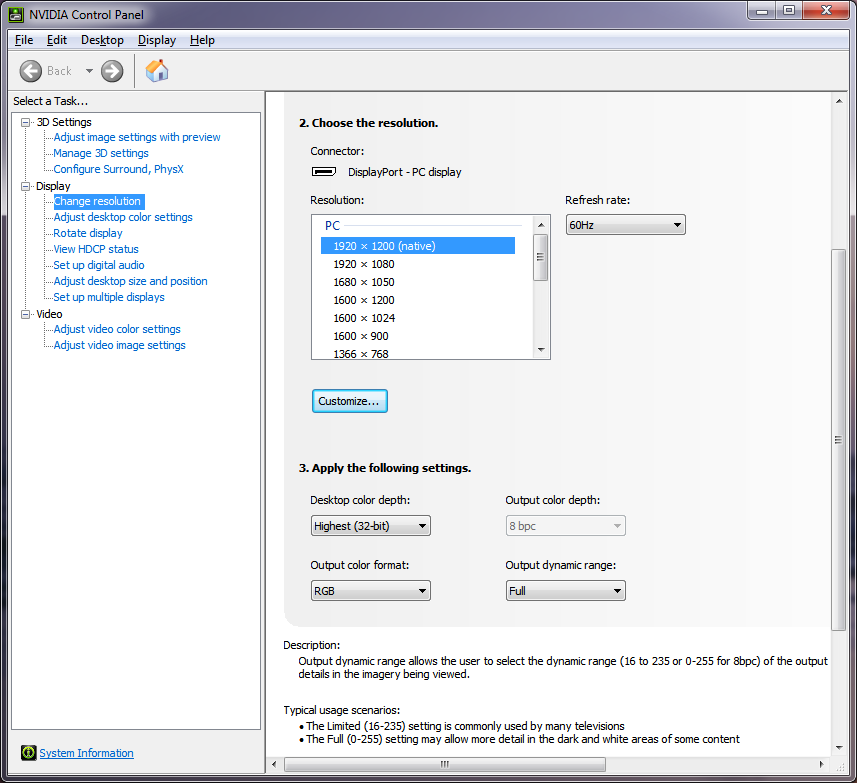The height and width of the screenshot is (783, 857).
Task: Open the Refresh rate dropdown
Action: coord(625,225)
